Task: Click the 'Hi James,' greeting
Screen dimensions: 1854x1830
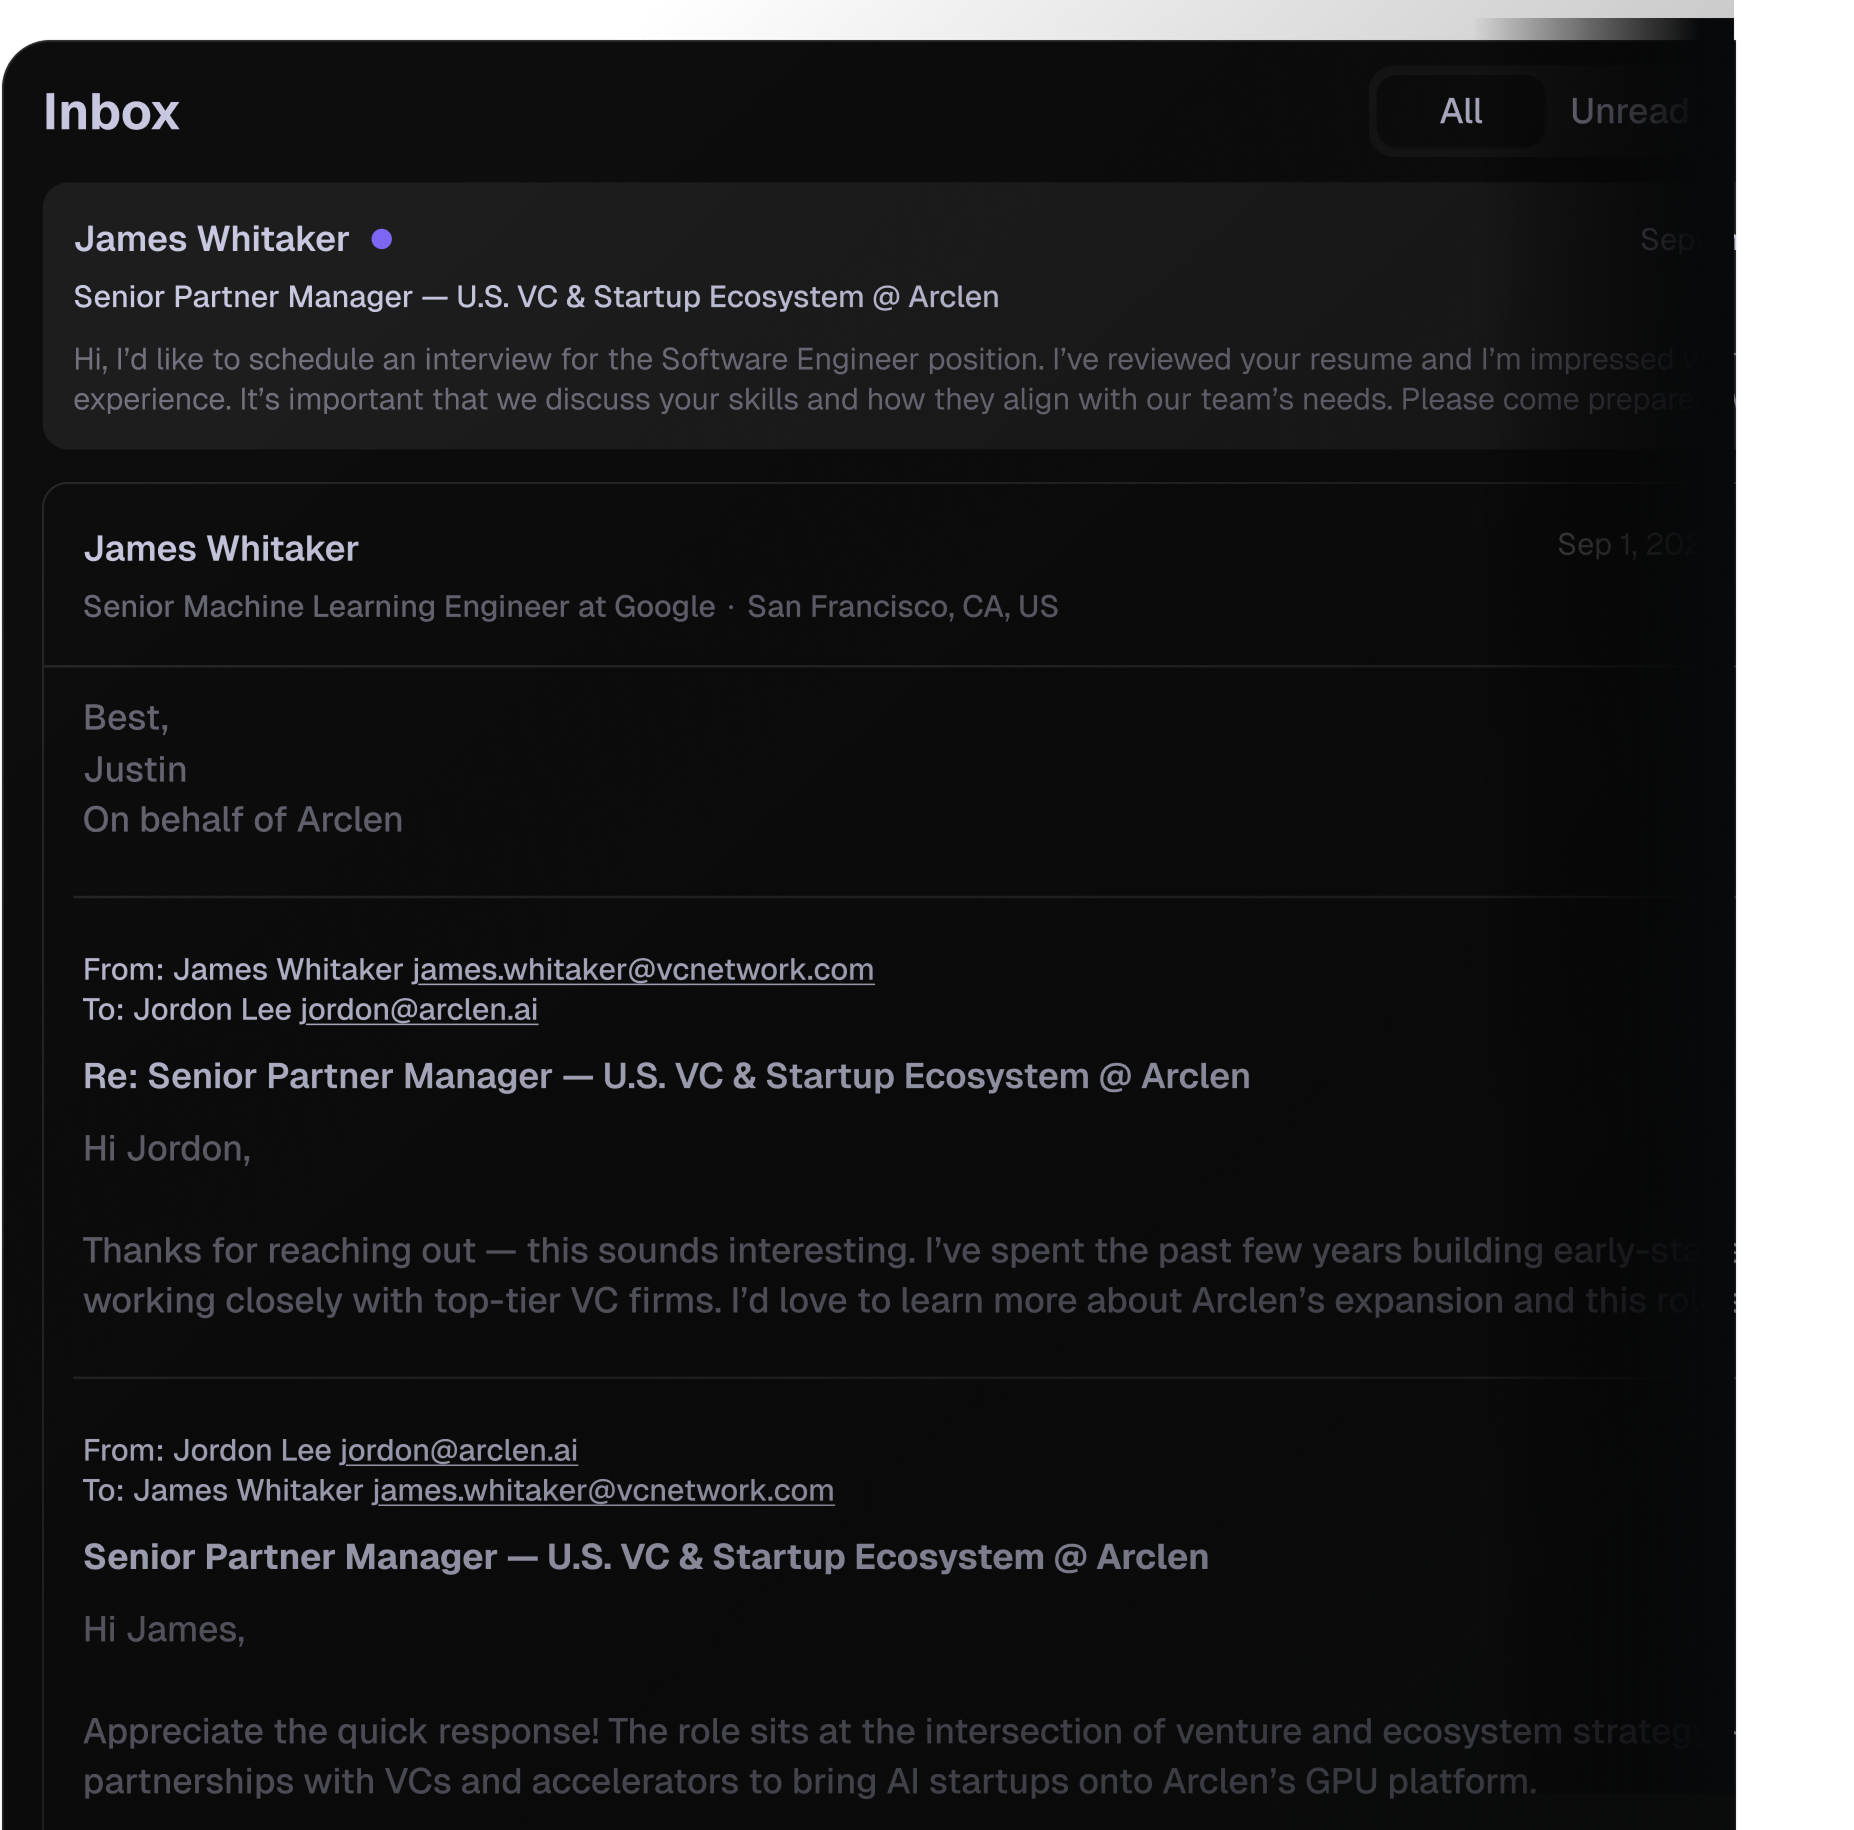Action: click(x=164, y=1629)
